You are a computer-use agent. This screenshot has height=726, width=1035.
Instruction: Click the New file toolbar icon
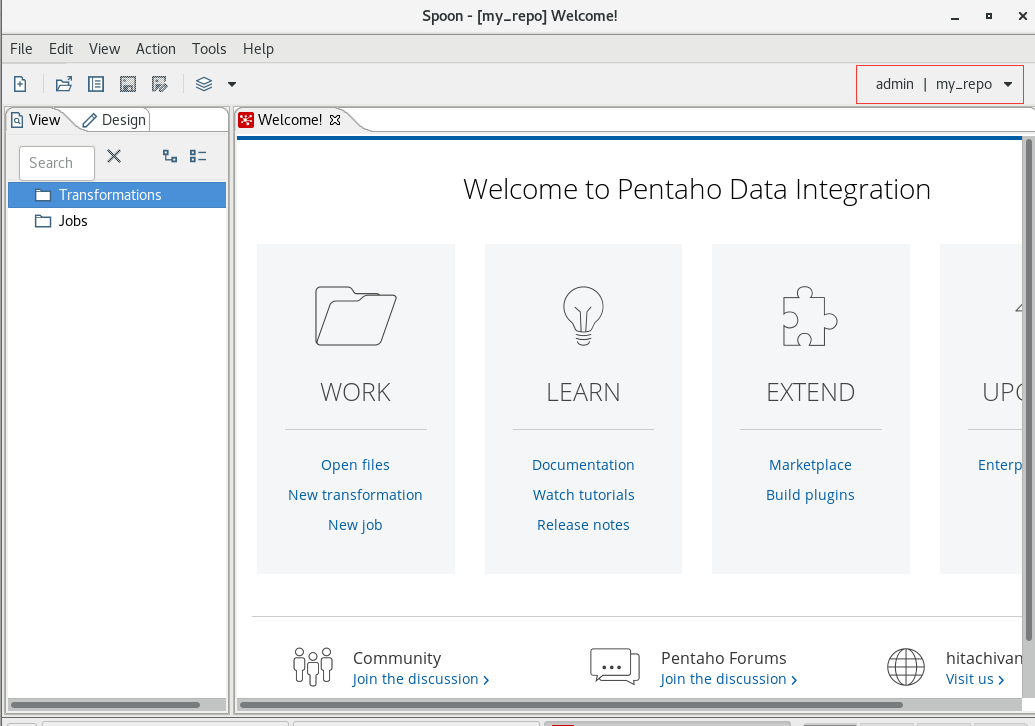point(20,84)
